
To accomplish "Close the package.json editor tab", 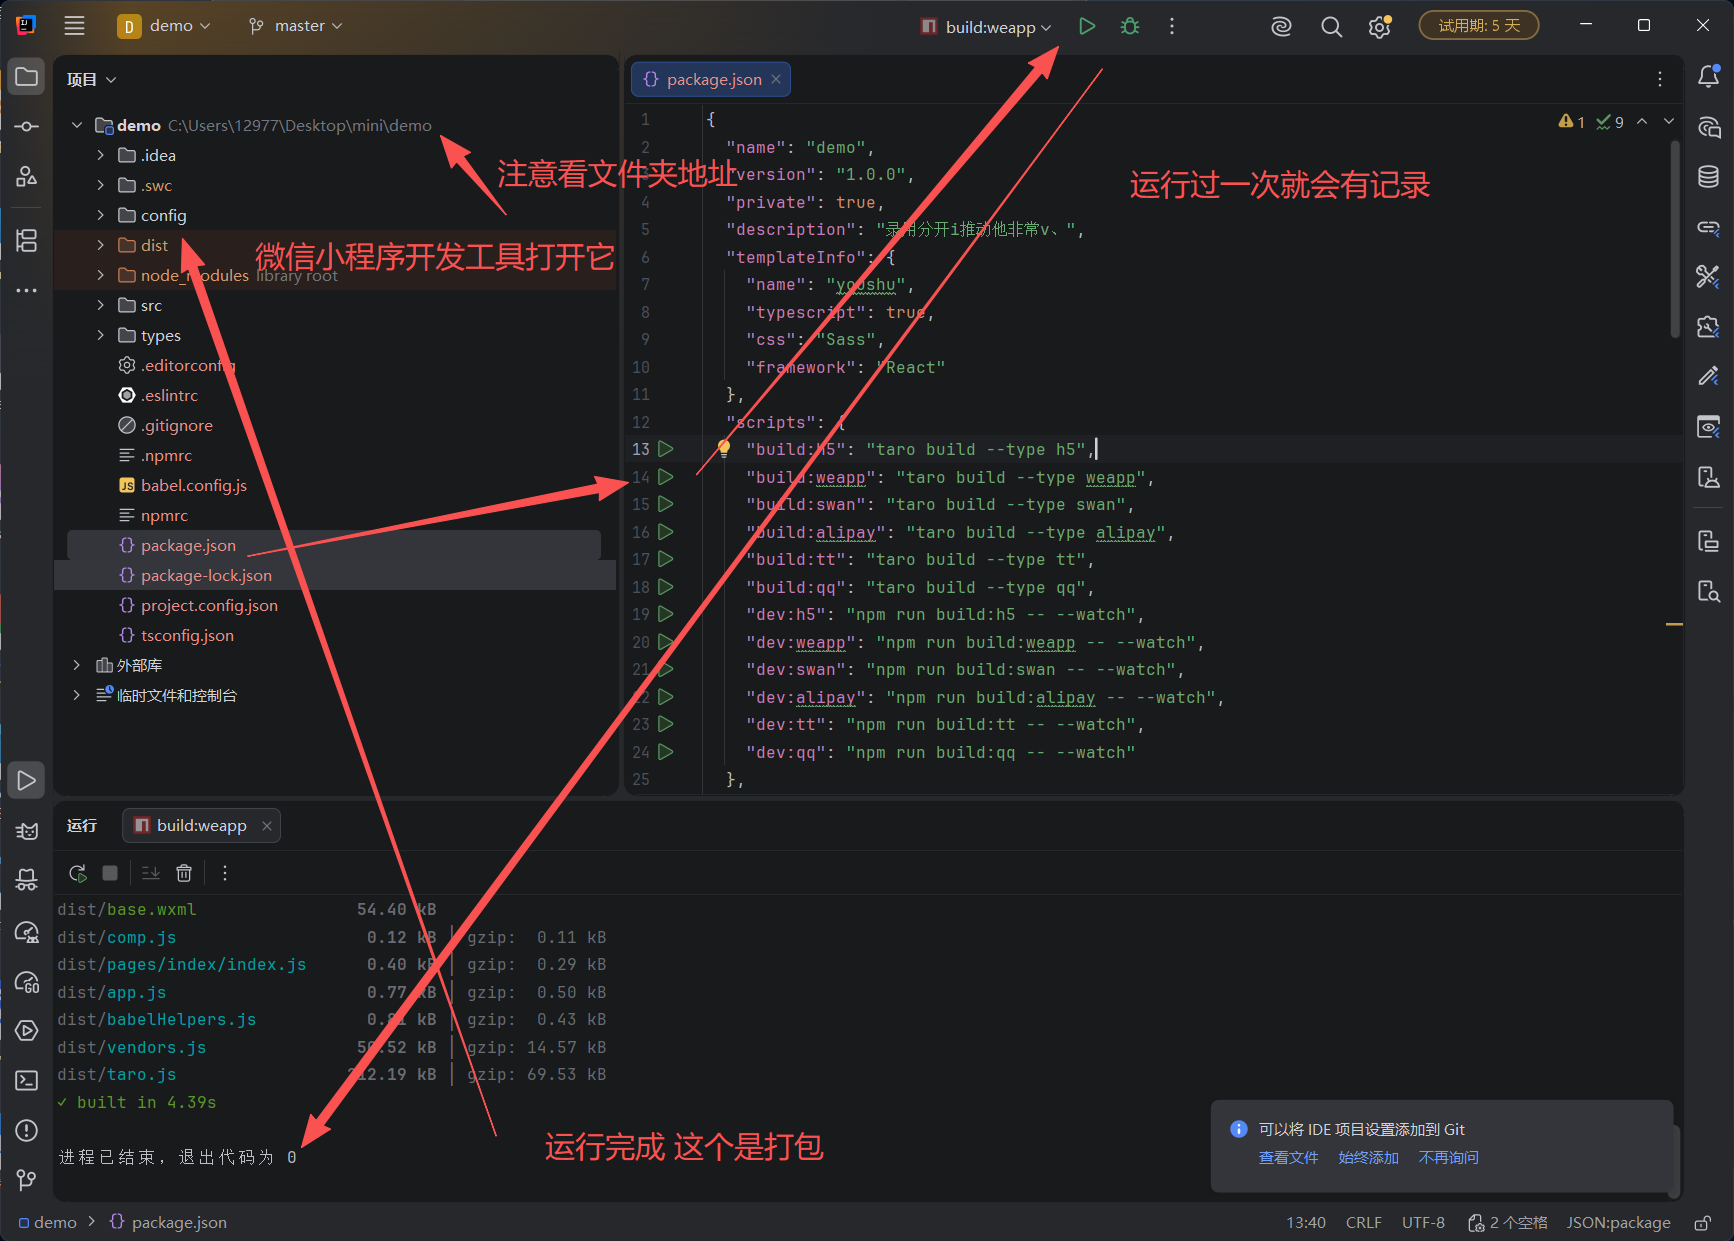I will tap(776, 80).
